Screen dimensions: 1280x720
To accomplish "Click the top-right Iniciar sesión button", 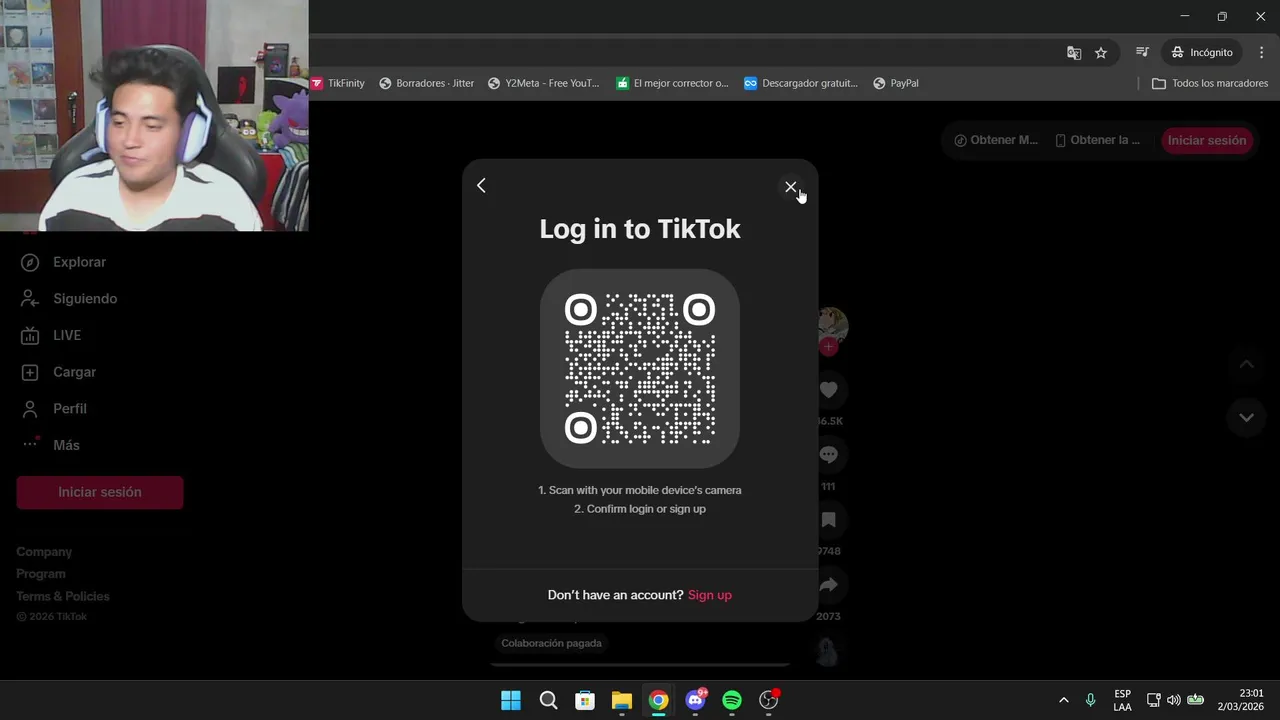I will pos(1207,140).
